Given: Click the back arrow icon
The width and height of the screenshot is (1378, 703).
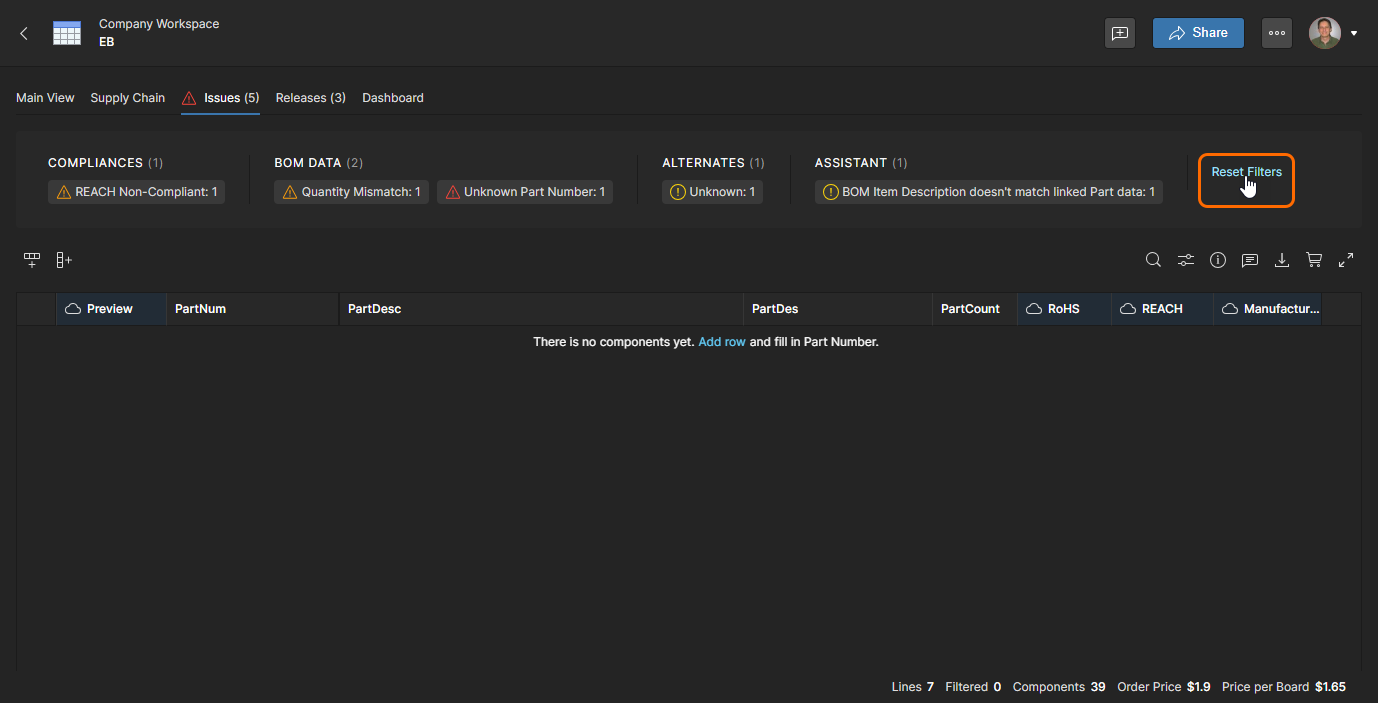Looking at the screenshot, I should coord(24,33).
